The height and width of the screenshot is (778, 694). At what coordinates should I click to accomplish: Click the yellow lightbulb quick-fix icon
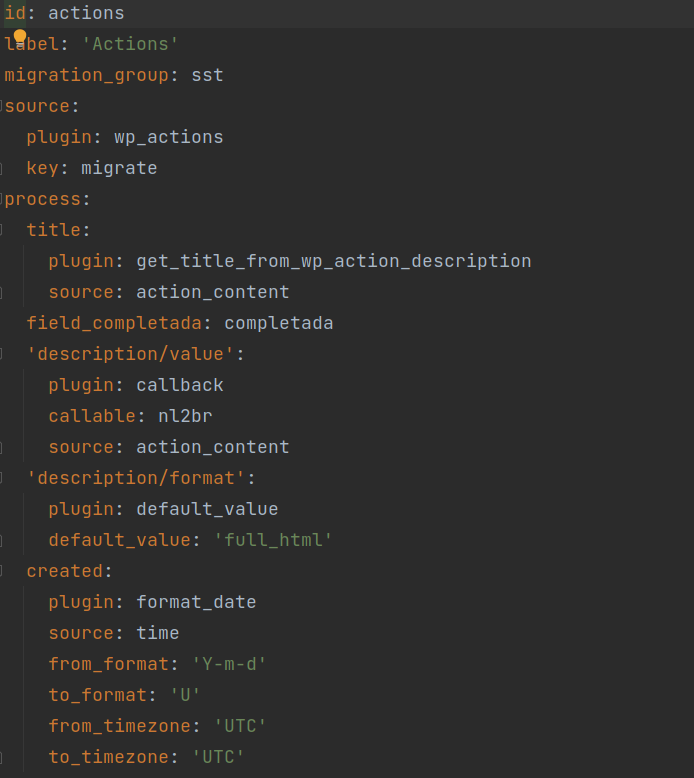19,39
